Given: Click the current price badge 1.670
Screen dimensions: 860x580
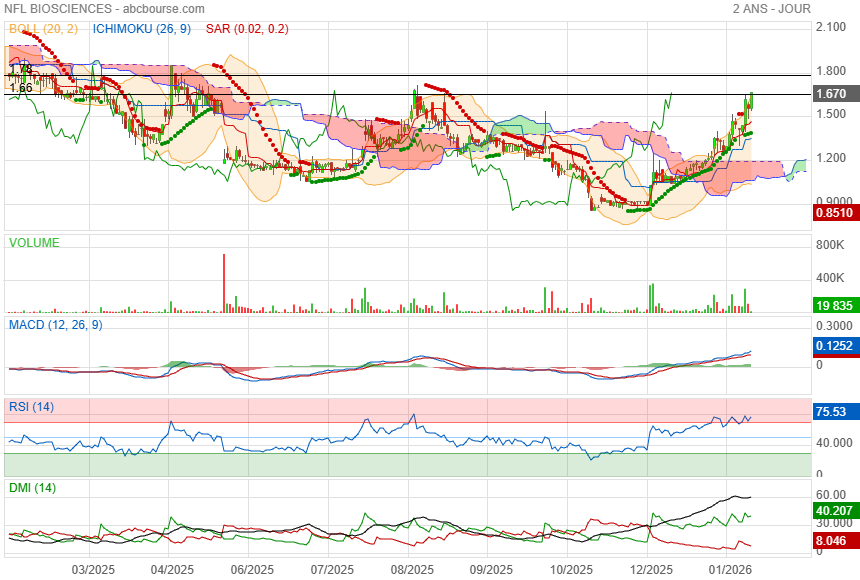Looking at the screenshot, I should tap(834, 93).
